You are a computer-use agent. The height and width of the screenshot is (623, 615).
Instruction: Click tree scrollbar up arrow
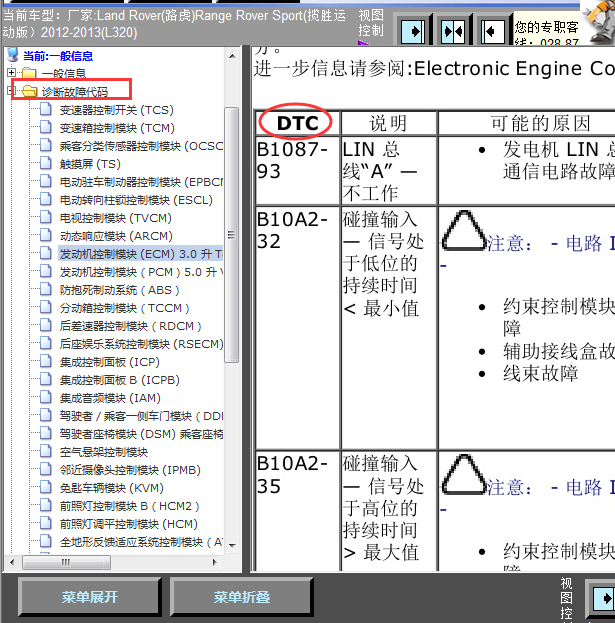tap(232, 56)
